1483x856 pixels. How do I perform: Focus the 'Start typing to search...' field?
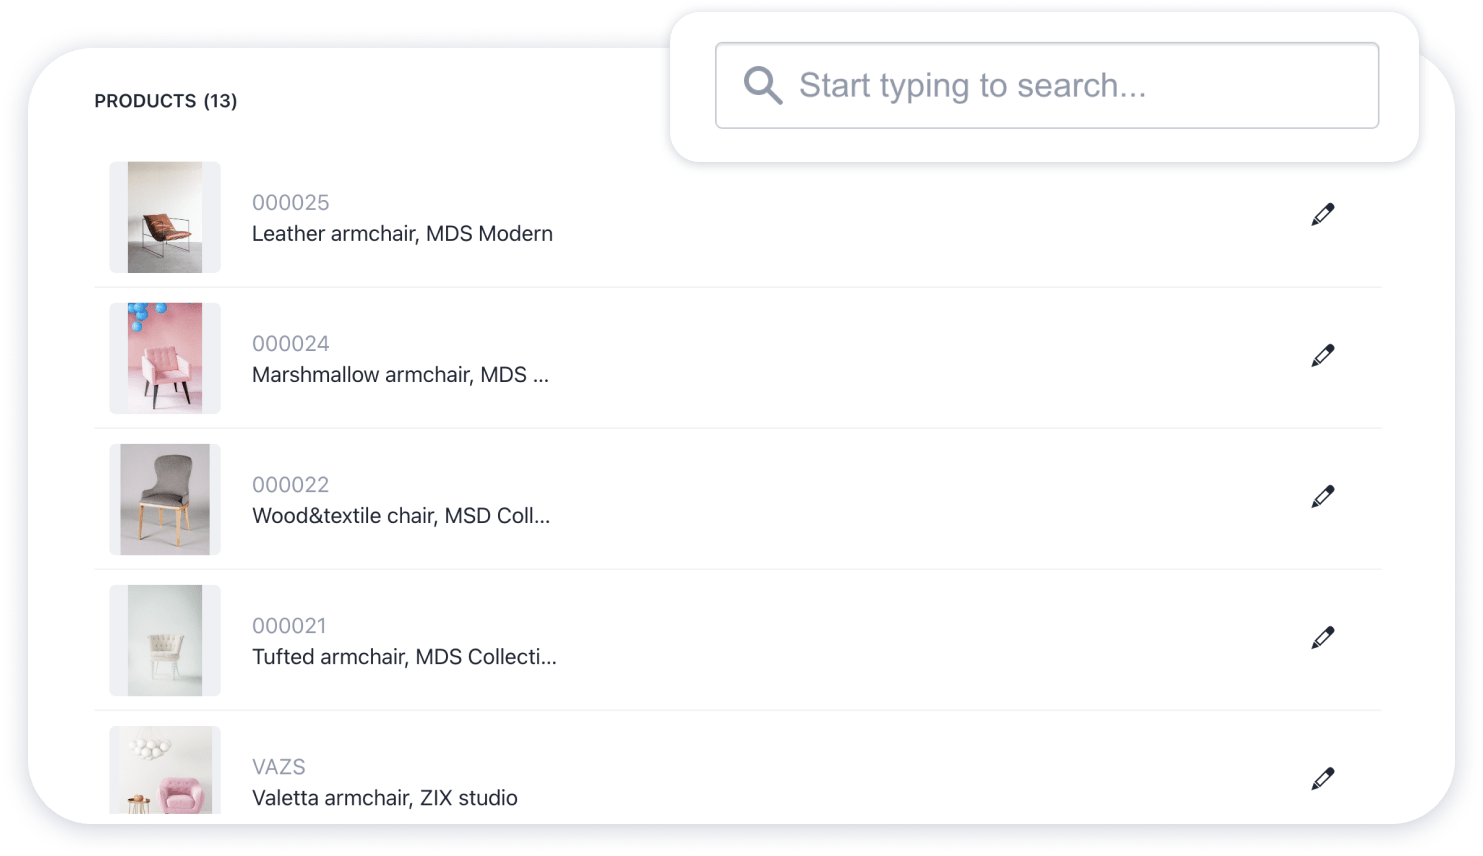(1047, 86)
